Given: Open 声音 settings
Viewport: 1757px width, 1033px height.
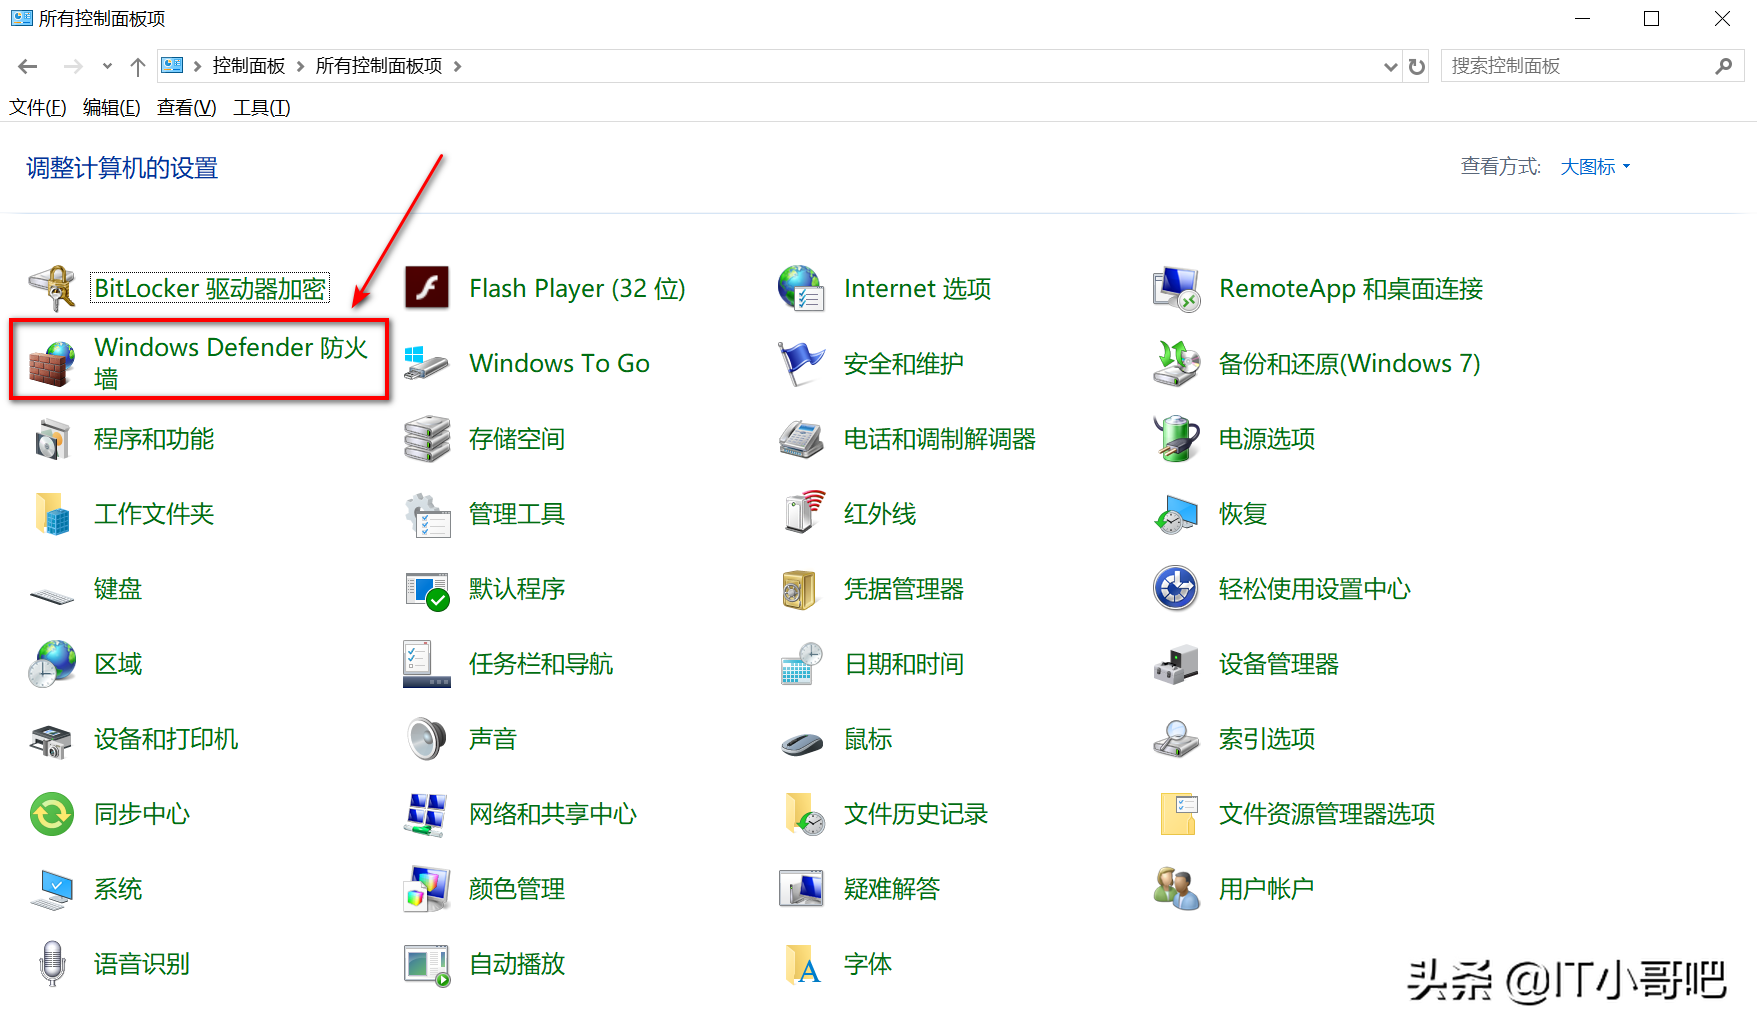Looking at the screenshot, I should [492, 738].
